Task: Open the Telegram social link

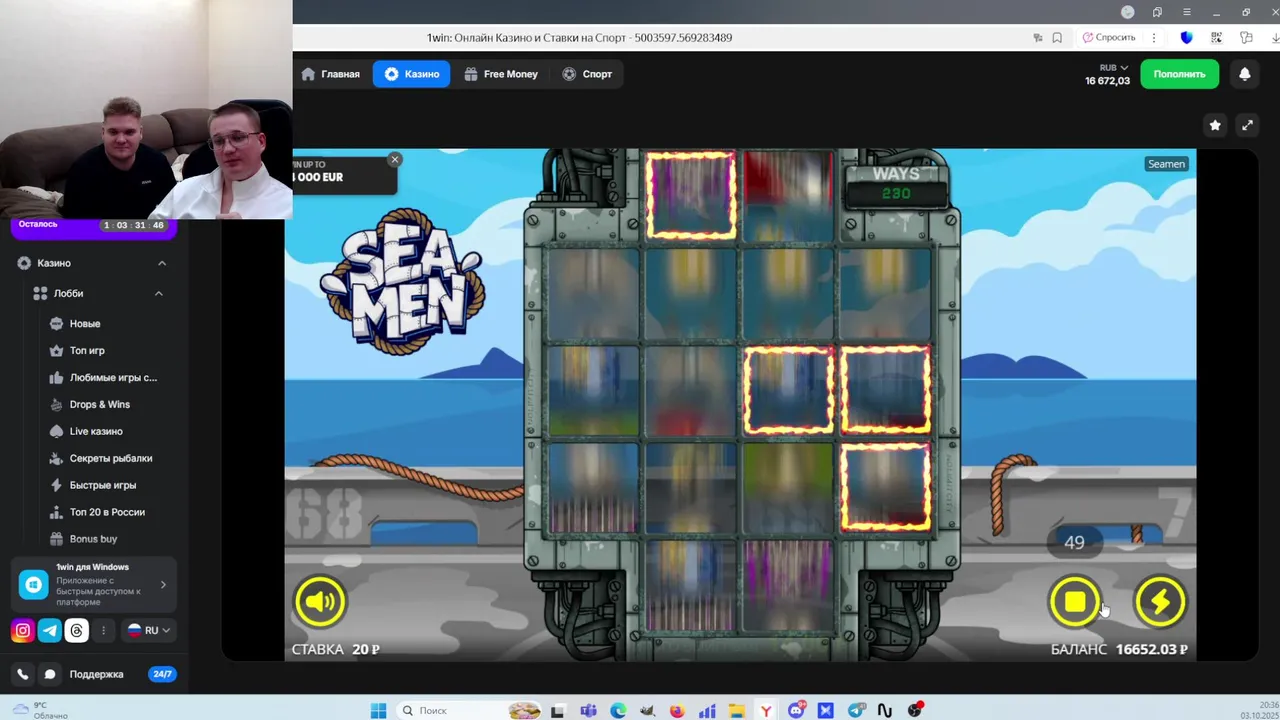Action: [49, 630]
